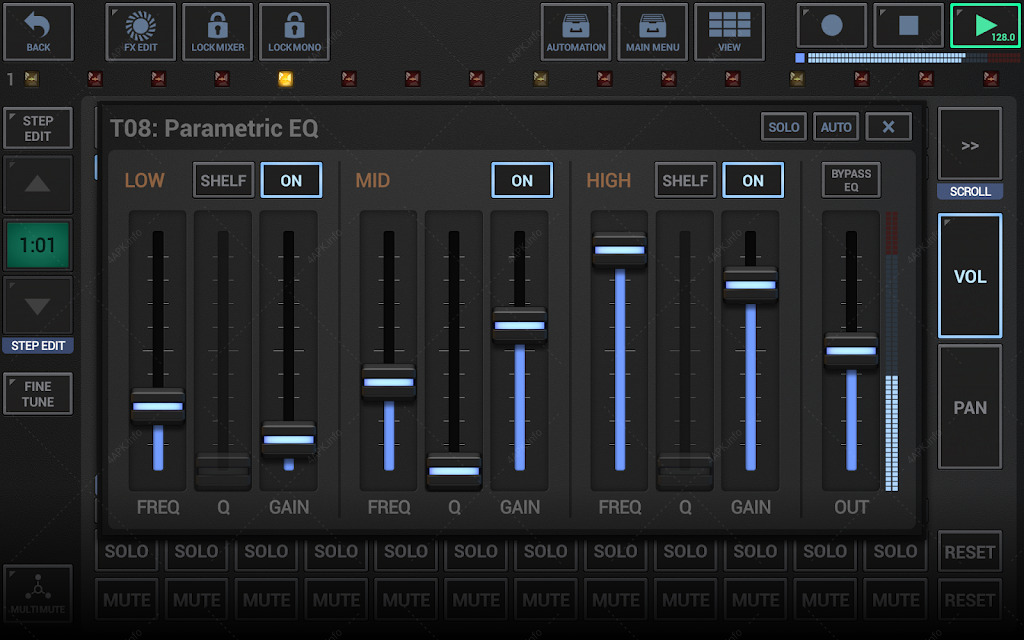Go back with the BACK arrow button
Screen dimensions: 1024x640
click(x=38, y=31)
